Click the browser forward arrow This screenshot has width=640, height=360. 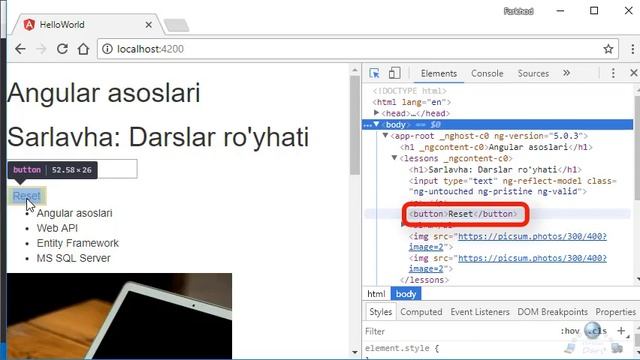pyautogui.click(x=41, y=49)
